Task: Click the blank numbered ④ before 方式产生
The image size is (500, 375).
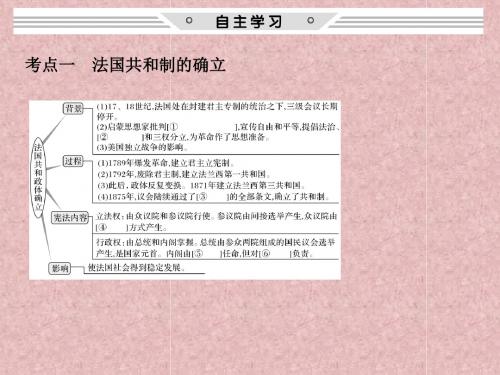Action: (x=112, y=228)
